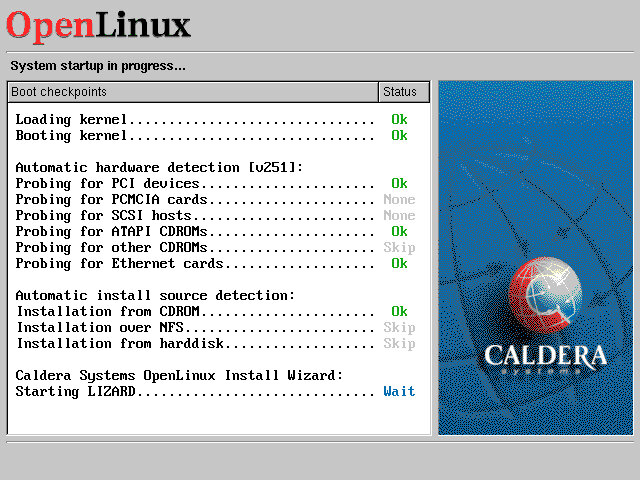Click the Probing for ATAPI CDROMs entry
The width and height of the screenshot is (640, 480).
coord(194,232)
